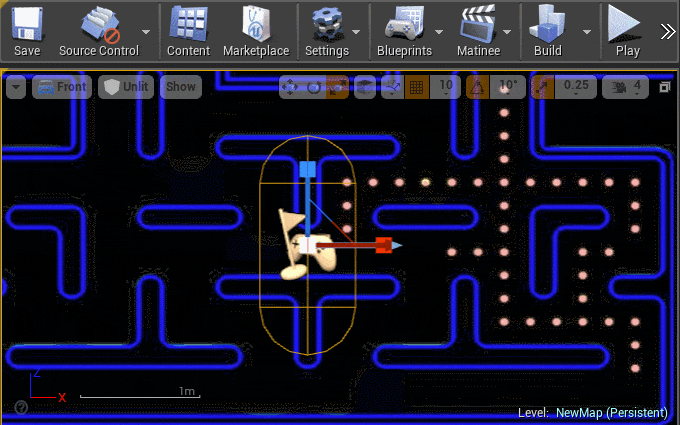Open rotation snap 10° dropdown
Screen dimensions: 680x425
tap(507, 87)
